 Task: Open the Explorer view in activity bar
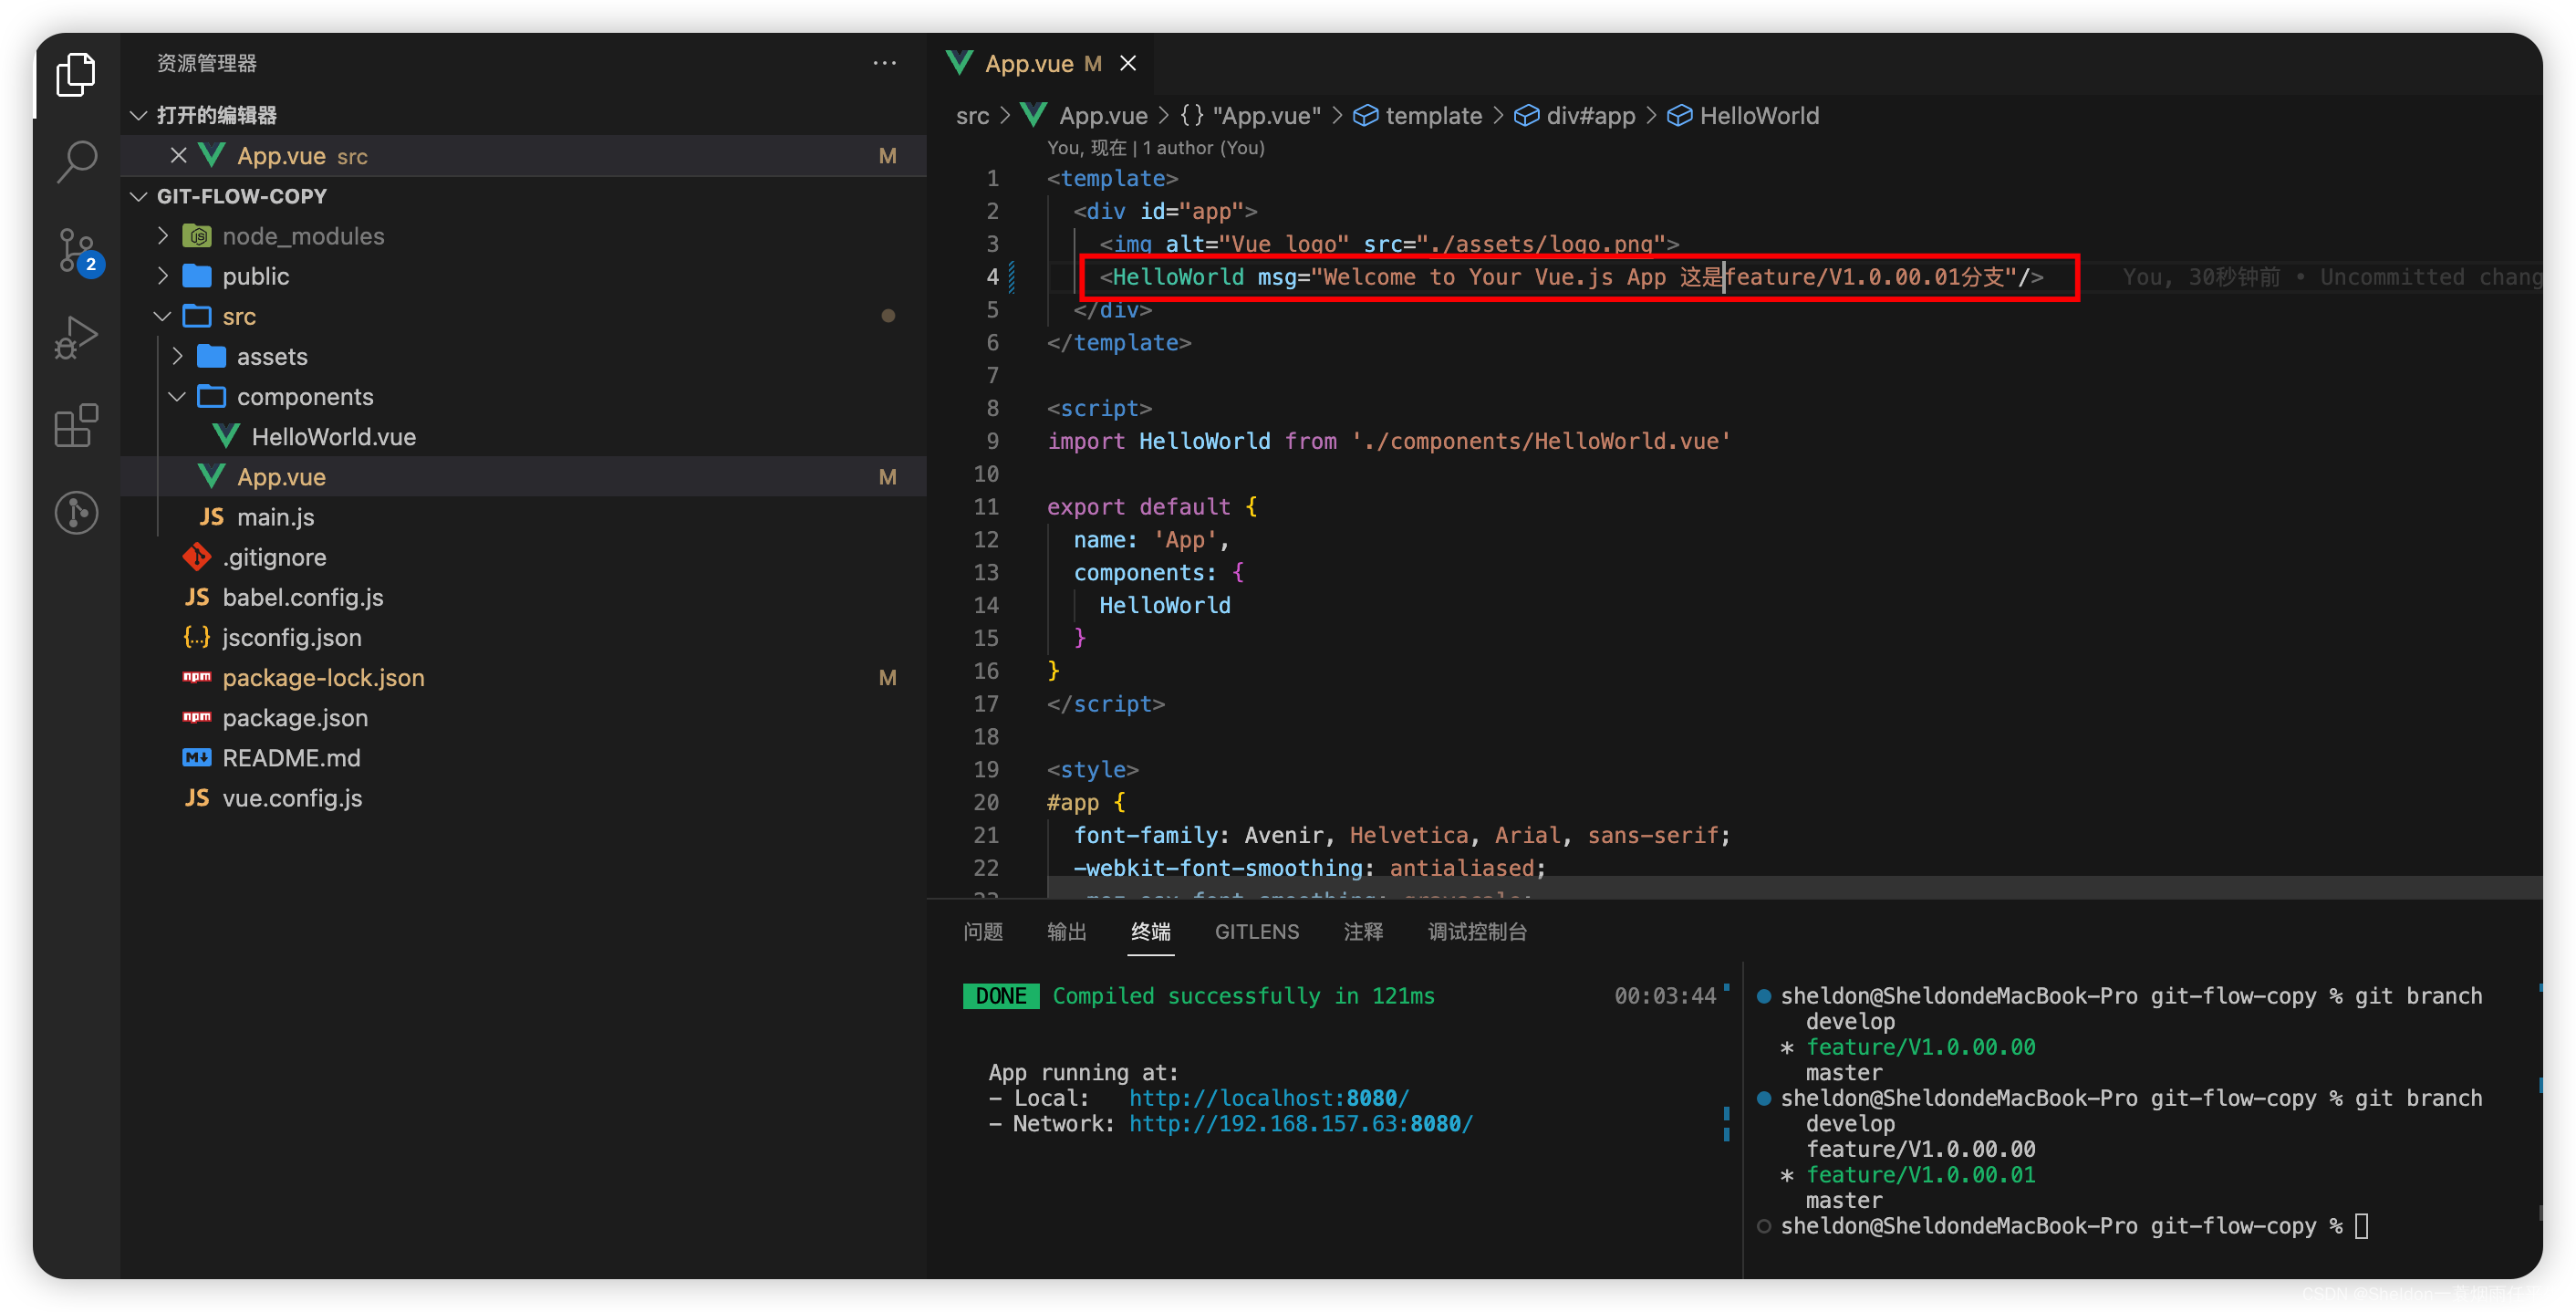76,75
